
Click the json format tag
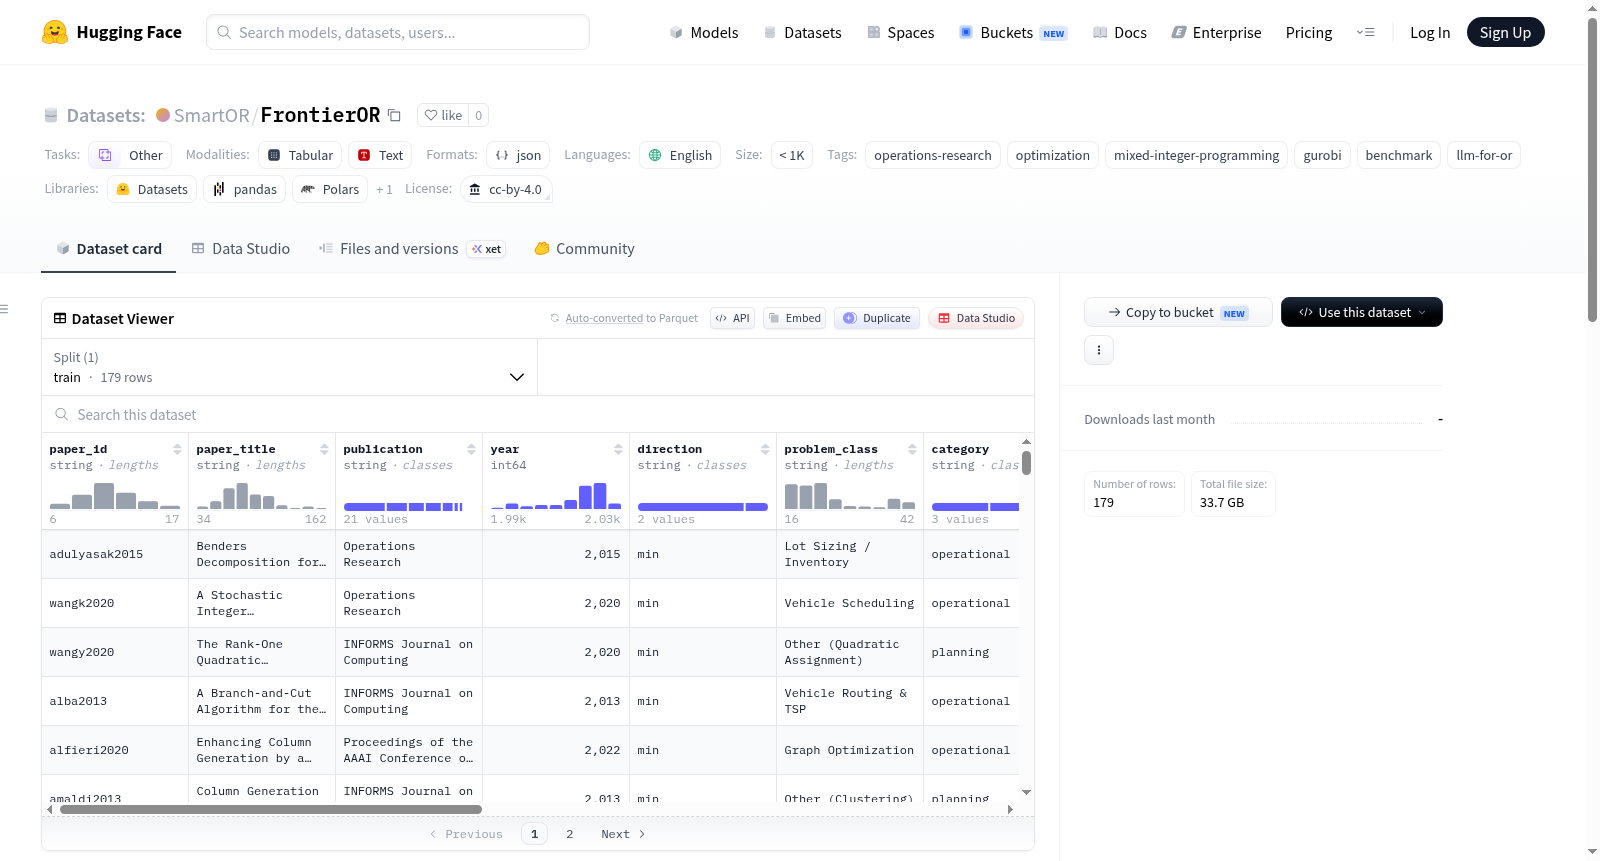coord(518,155)
